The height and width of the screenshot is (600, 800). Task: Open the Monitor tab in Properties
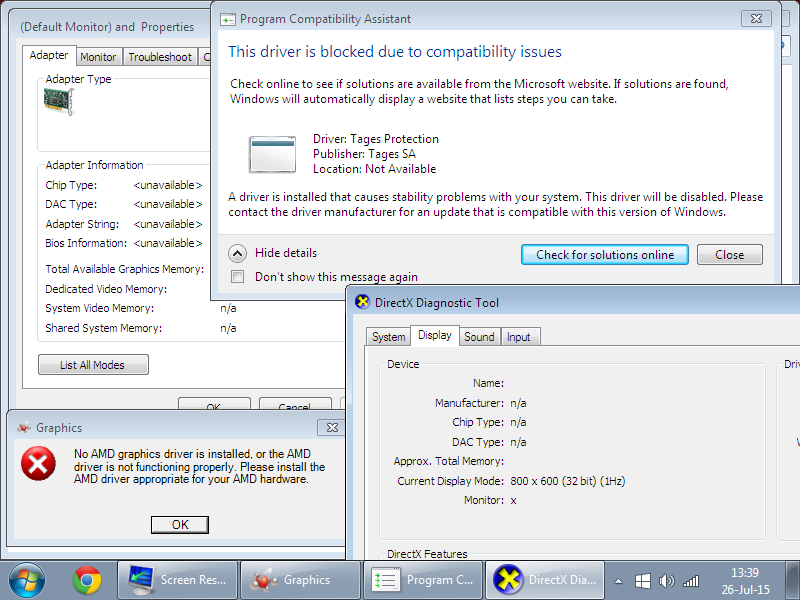click(x=98, y=57)
